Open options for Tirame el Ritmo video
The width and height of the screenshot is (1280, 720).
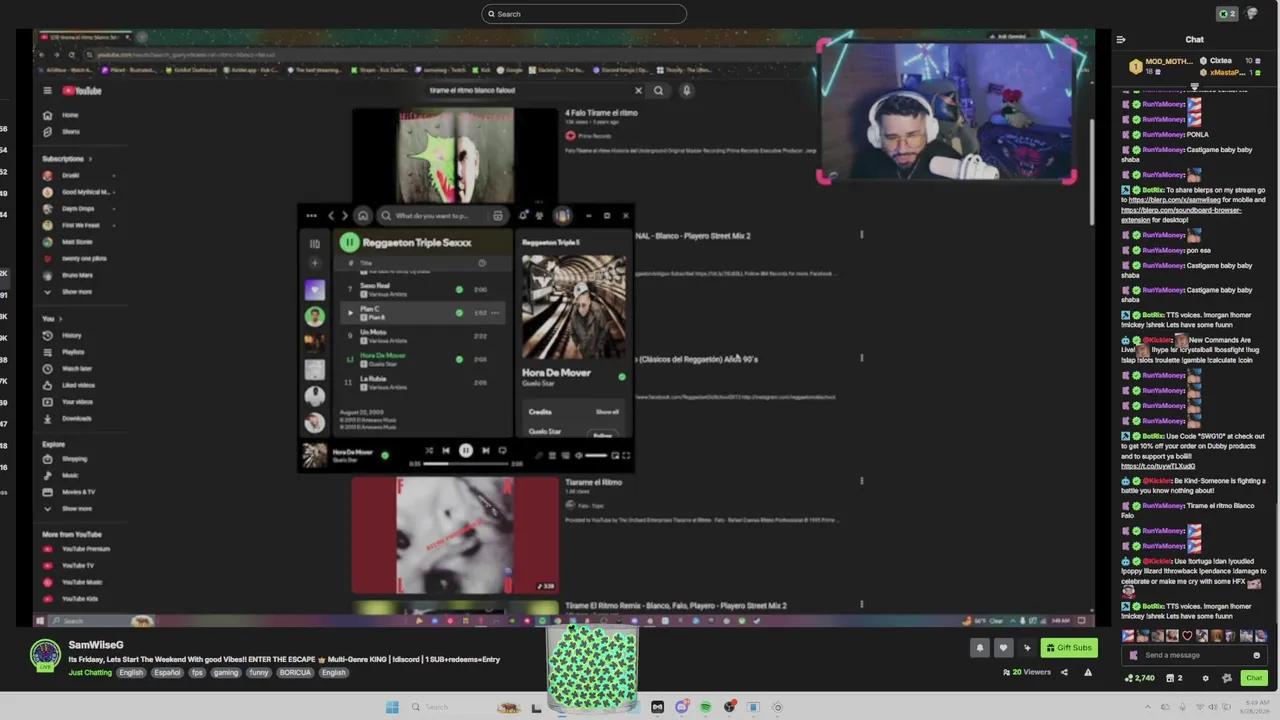click(861, 482)
